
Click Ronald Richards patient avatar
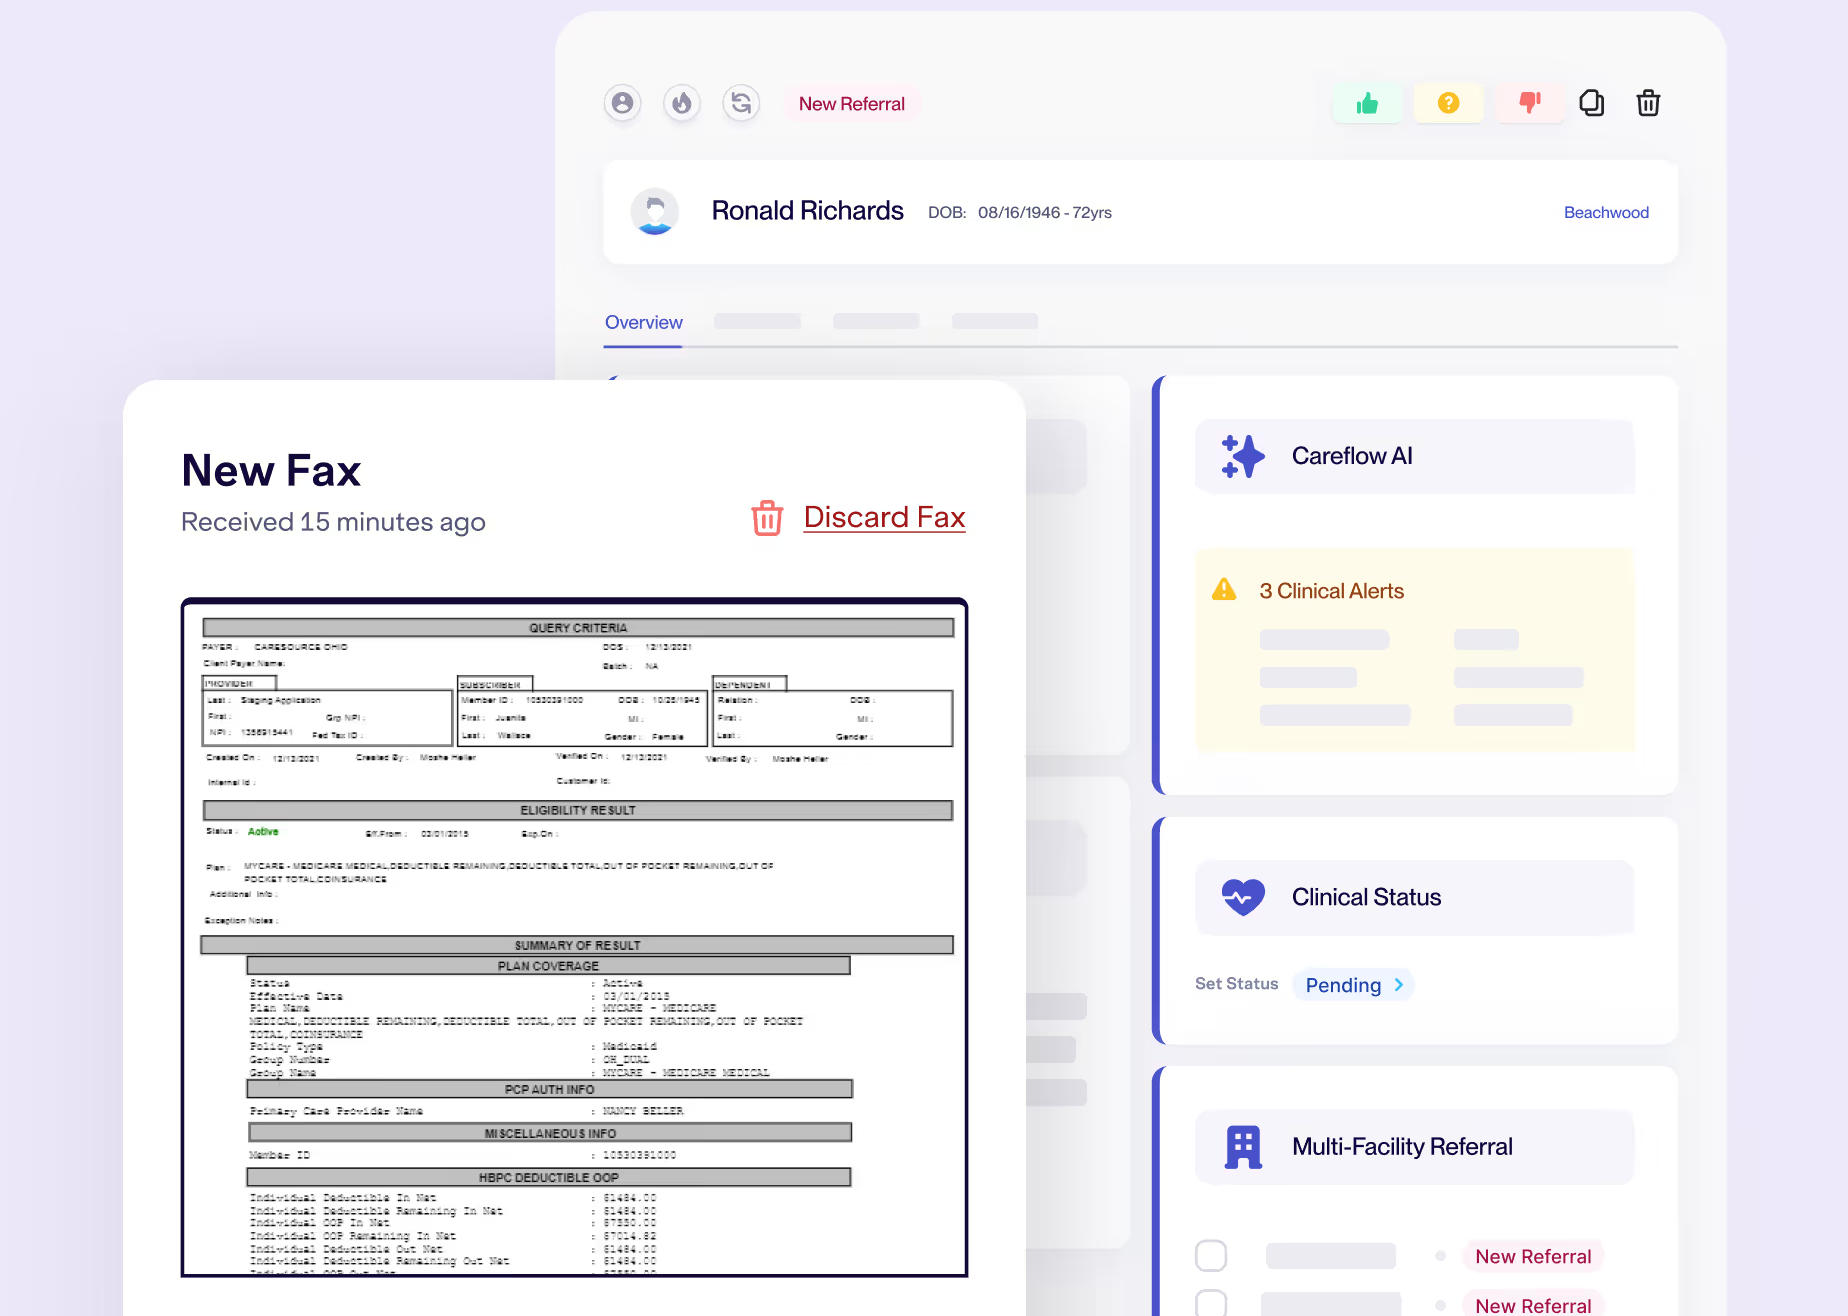tap(655, 212)
